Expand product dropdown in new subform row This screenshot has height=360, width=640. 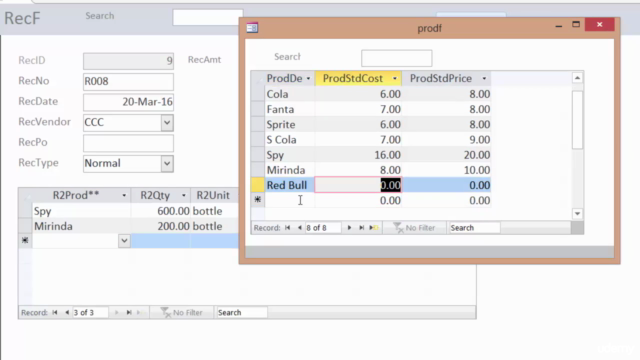[124, 241]
